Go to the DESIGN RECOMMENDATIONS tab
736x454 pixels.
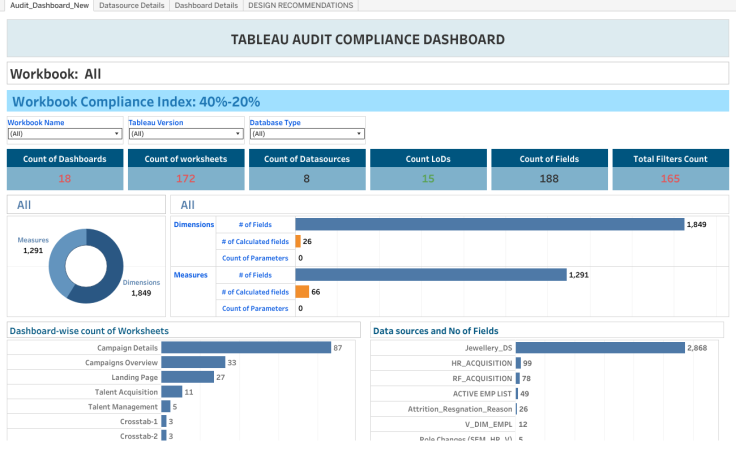pos(300,5)
